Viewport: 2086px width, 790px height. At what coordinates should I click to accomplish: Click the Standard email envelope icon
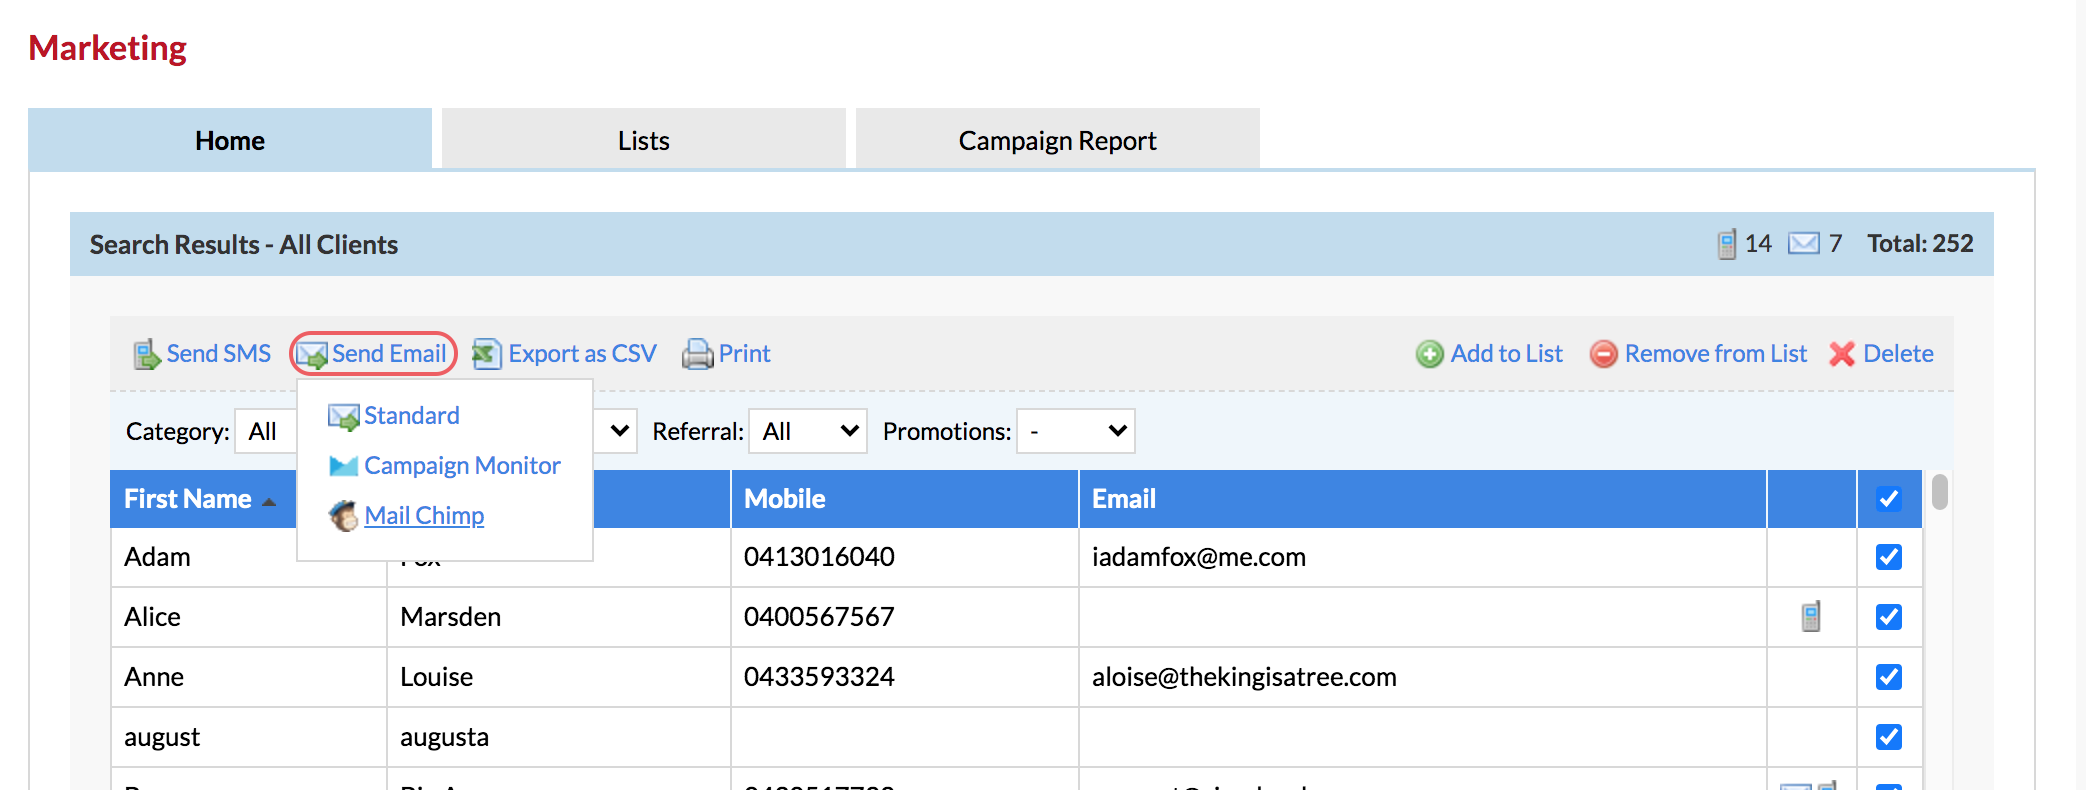pos(344,416)
